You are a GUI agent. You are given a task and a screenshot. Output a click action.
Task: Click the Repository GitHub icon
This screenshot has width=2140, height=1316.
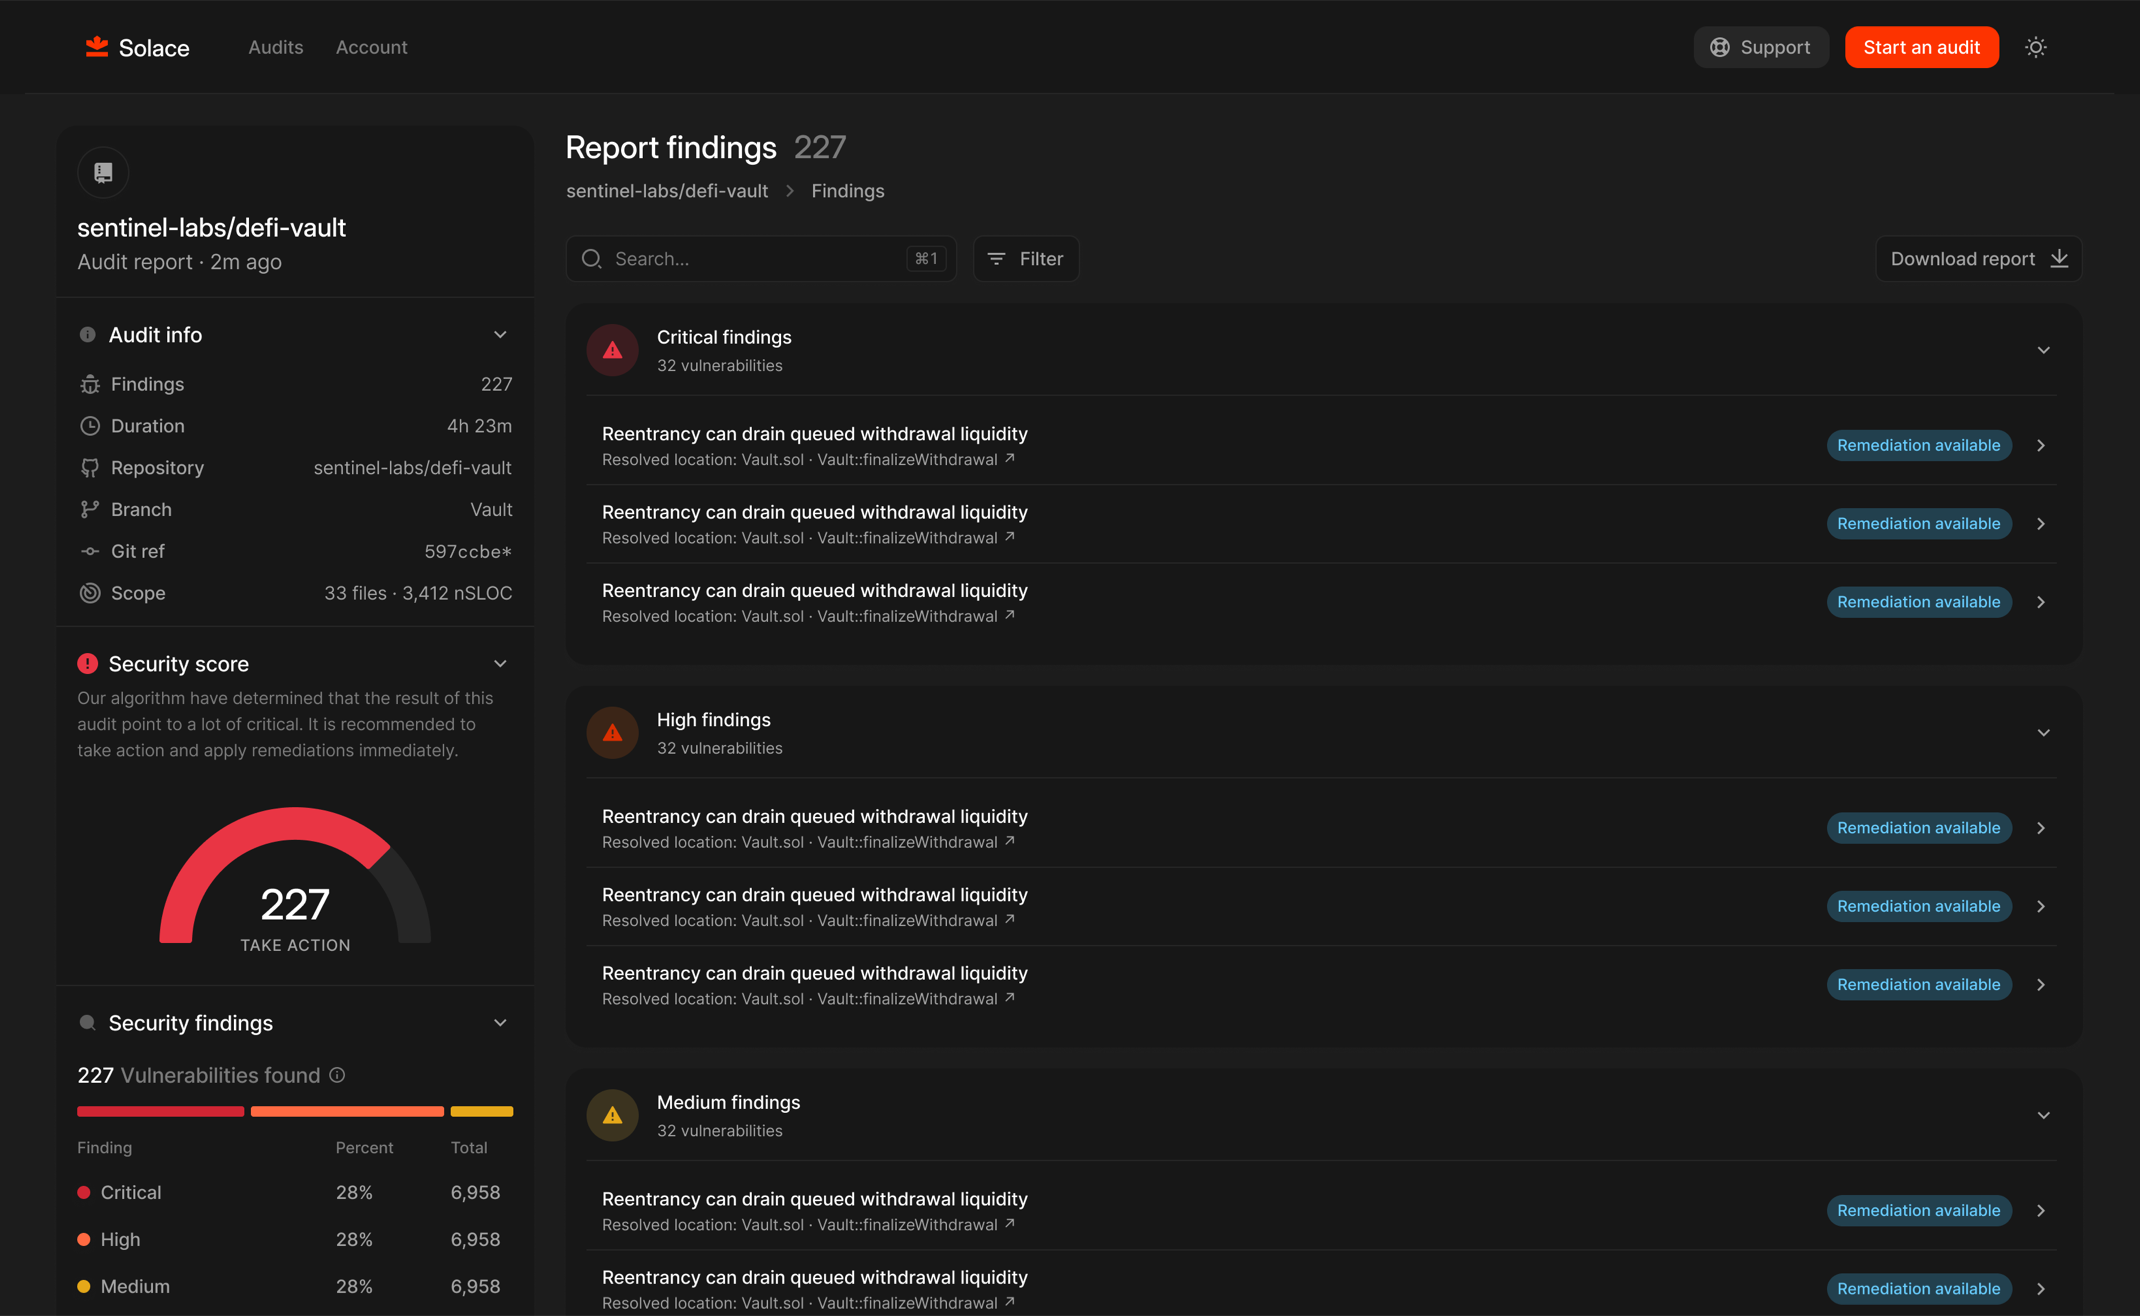click(x=90, y=468)
